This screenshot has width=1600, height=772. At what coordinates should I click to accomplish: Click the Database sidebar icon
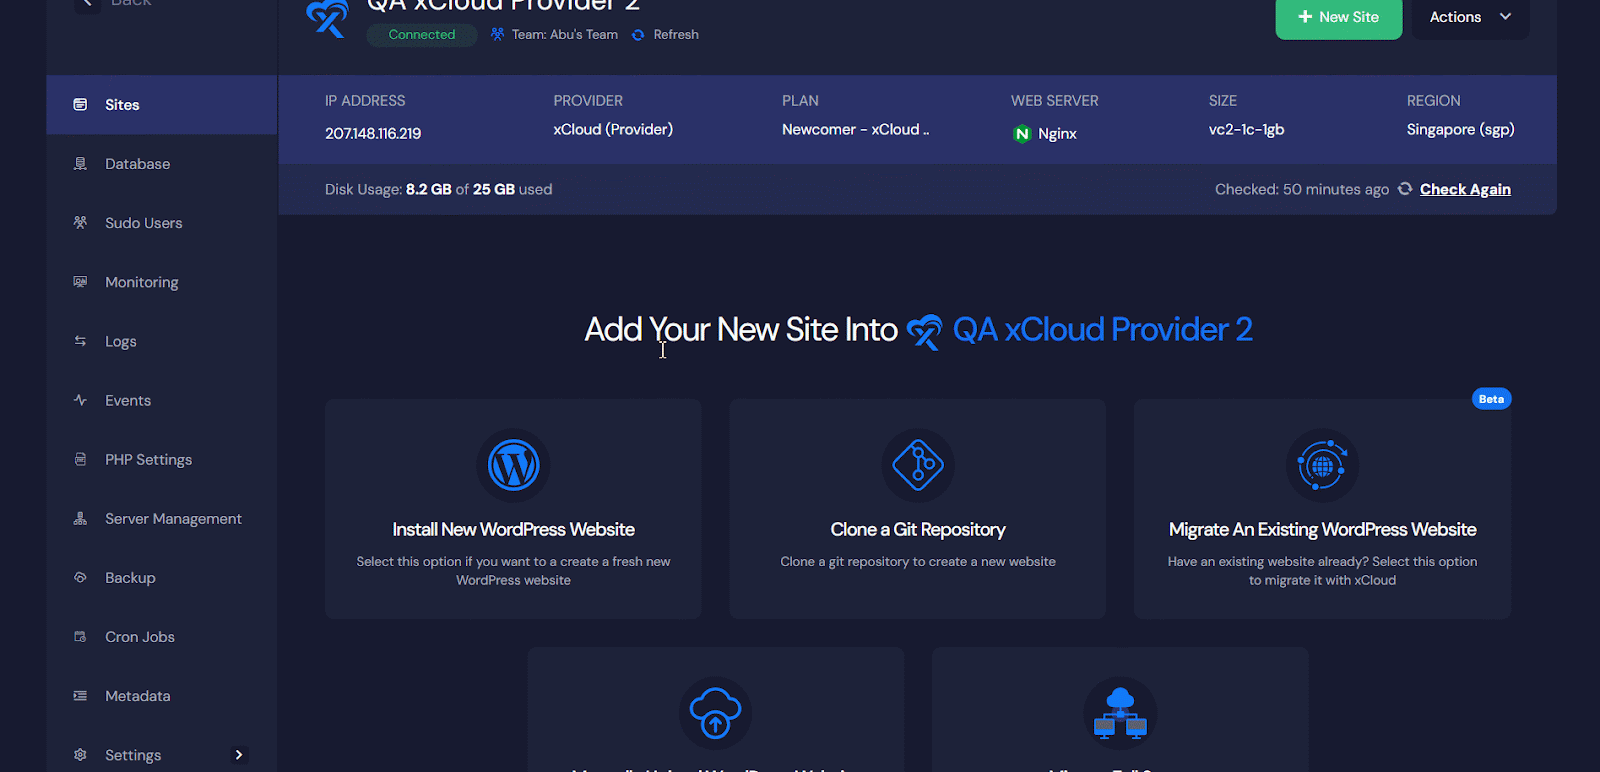(x=80, y=163)
